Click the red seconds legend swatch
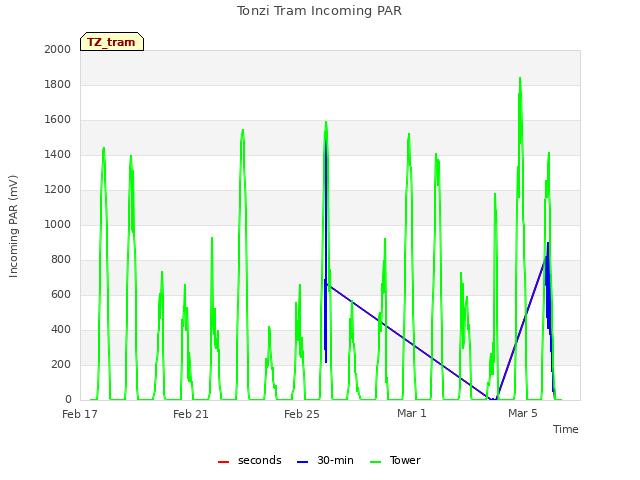This screenshot has height=480, width=640. (x=223, y=462)
